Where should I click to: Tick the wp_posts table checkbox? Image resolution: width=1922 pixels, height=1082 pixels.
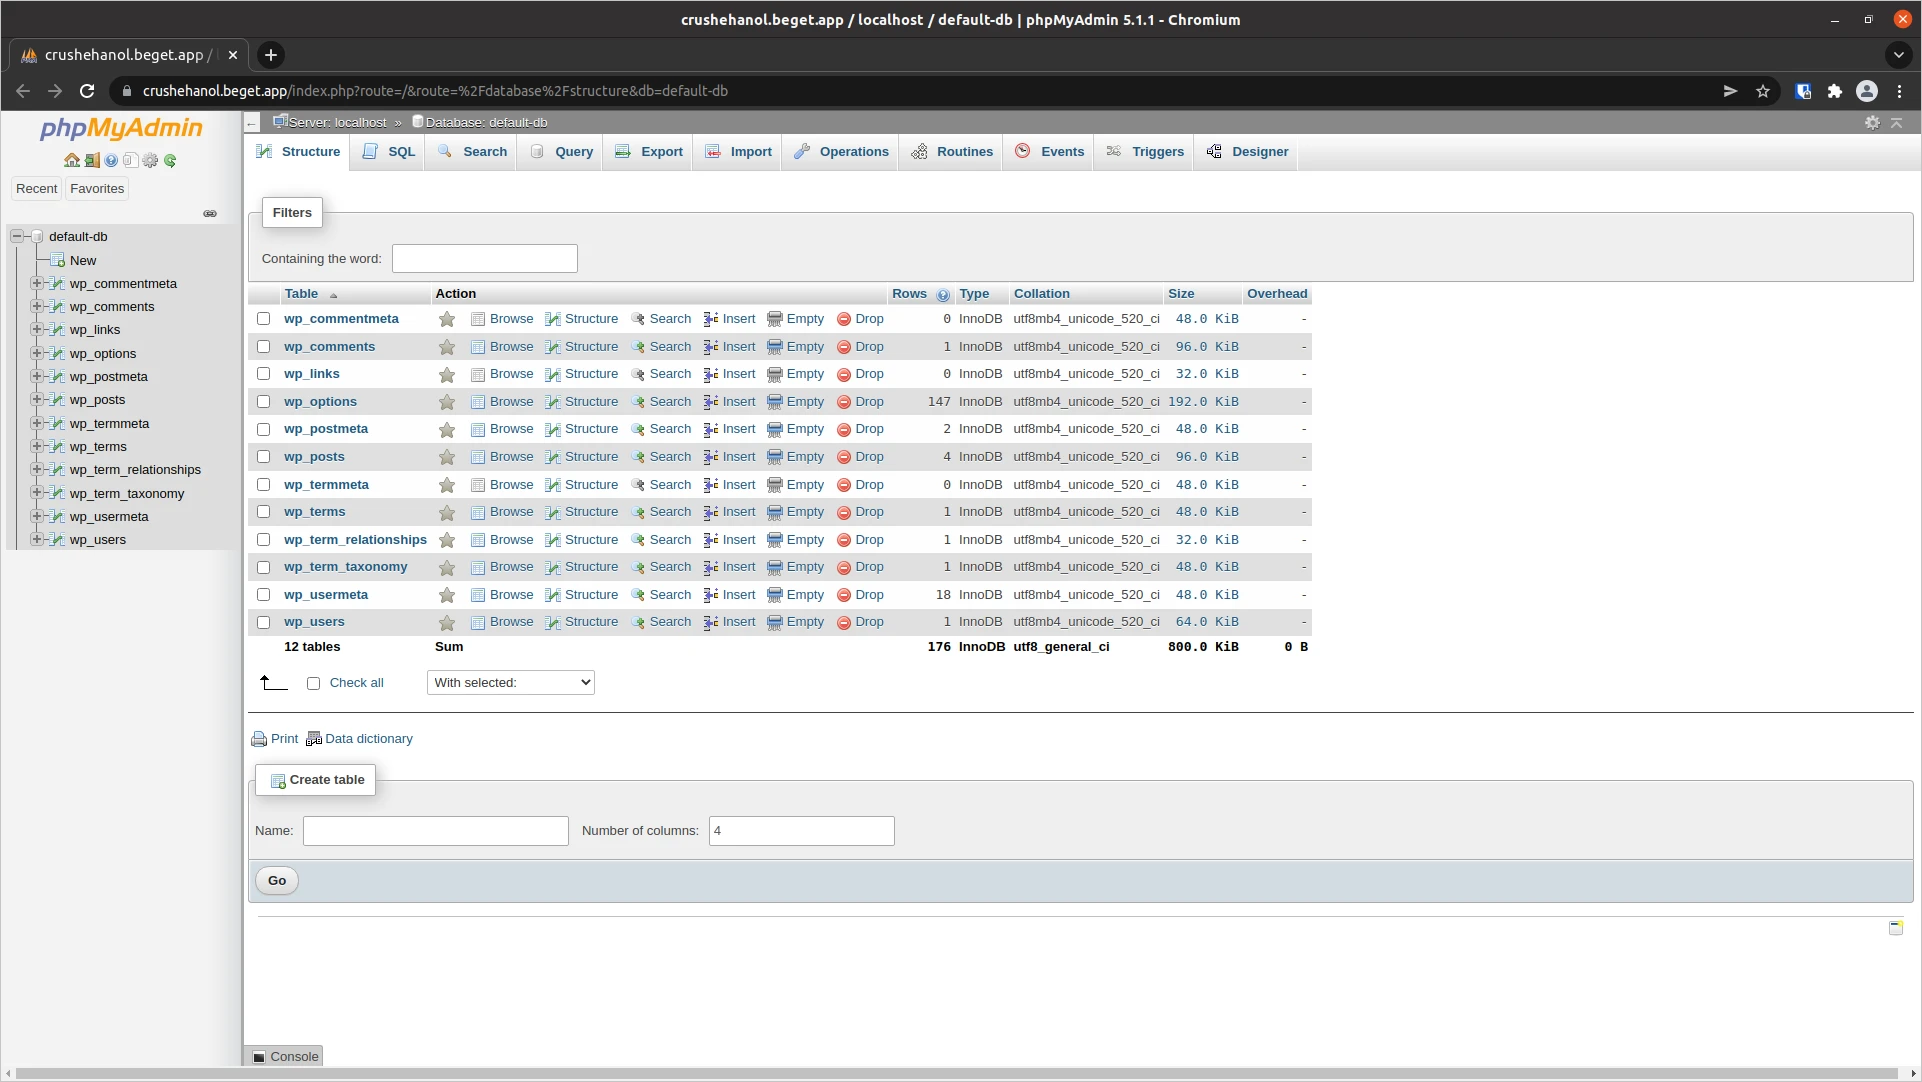(x=264, y=457)
